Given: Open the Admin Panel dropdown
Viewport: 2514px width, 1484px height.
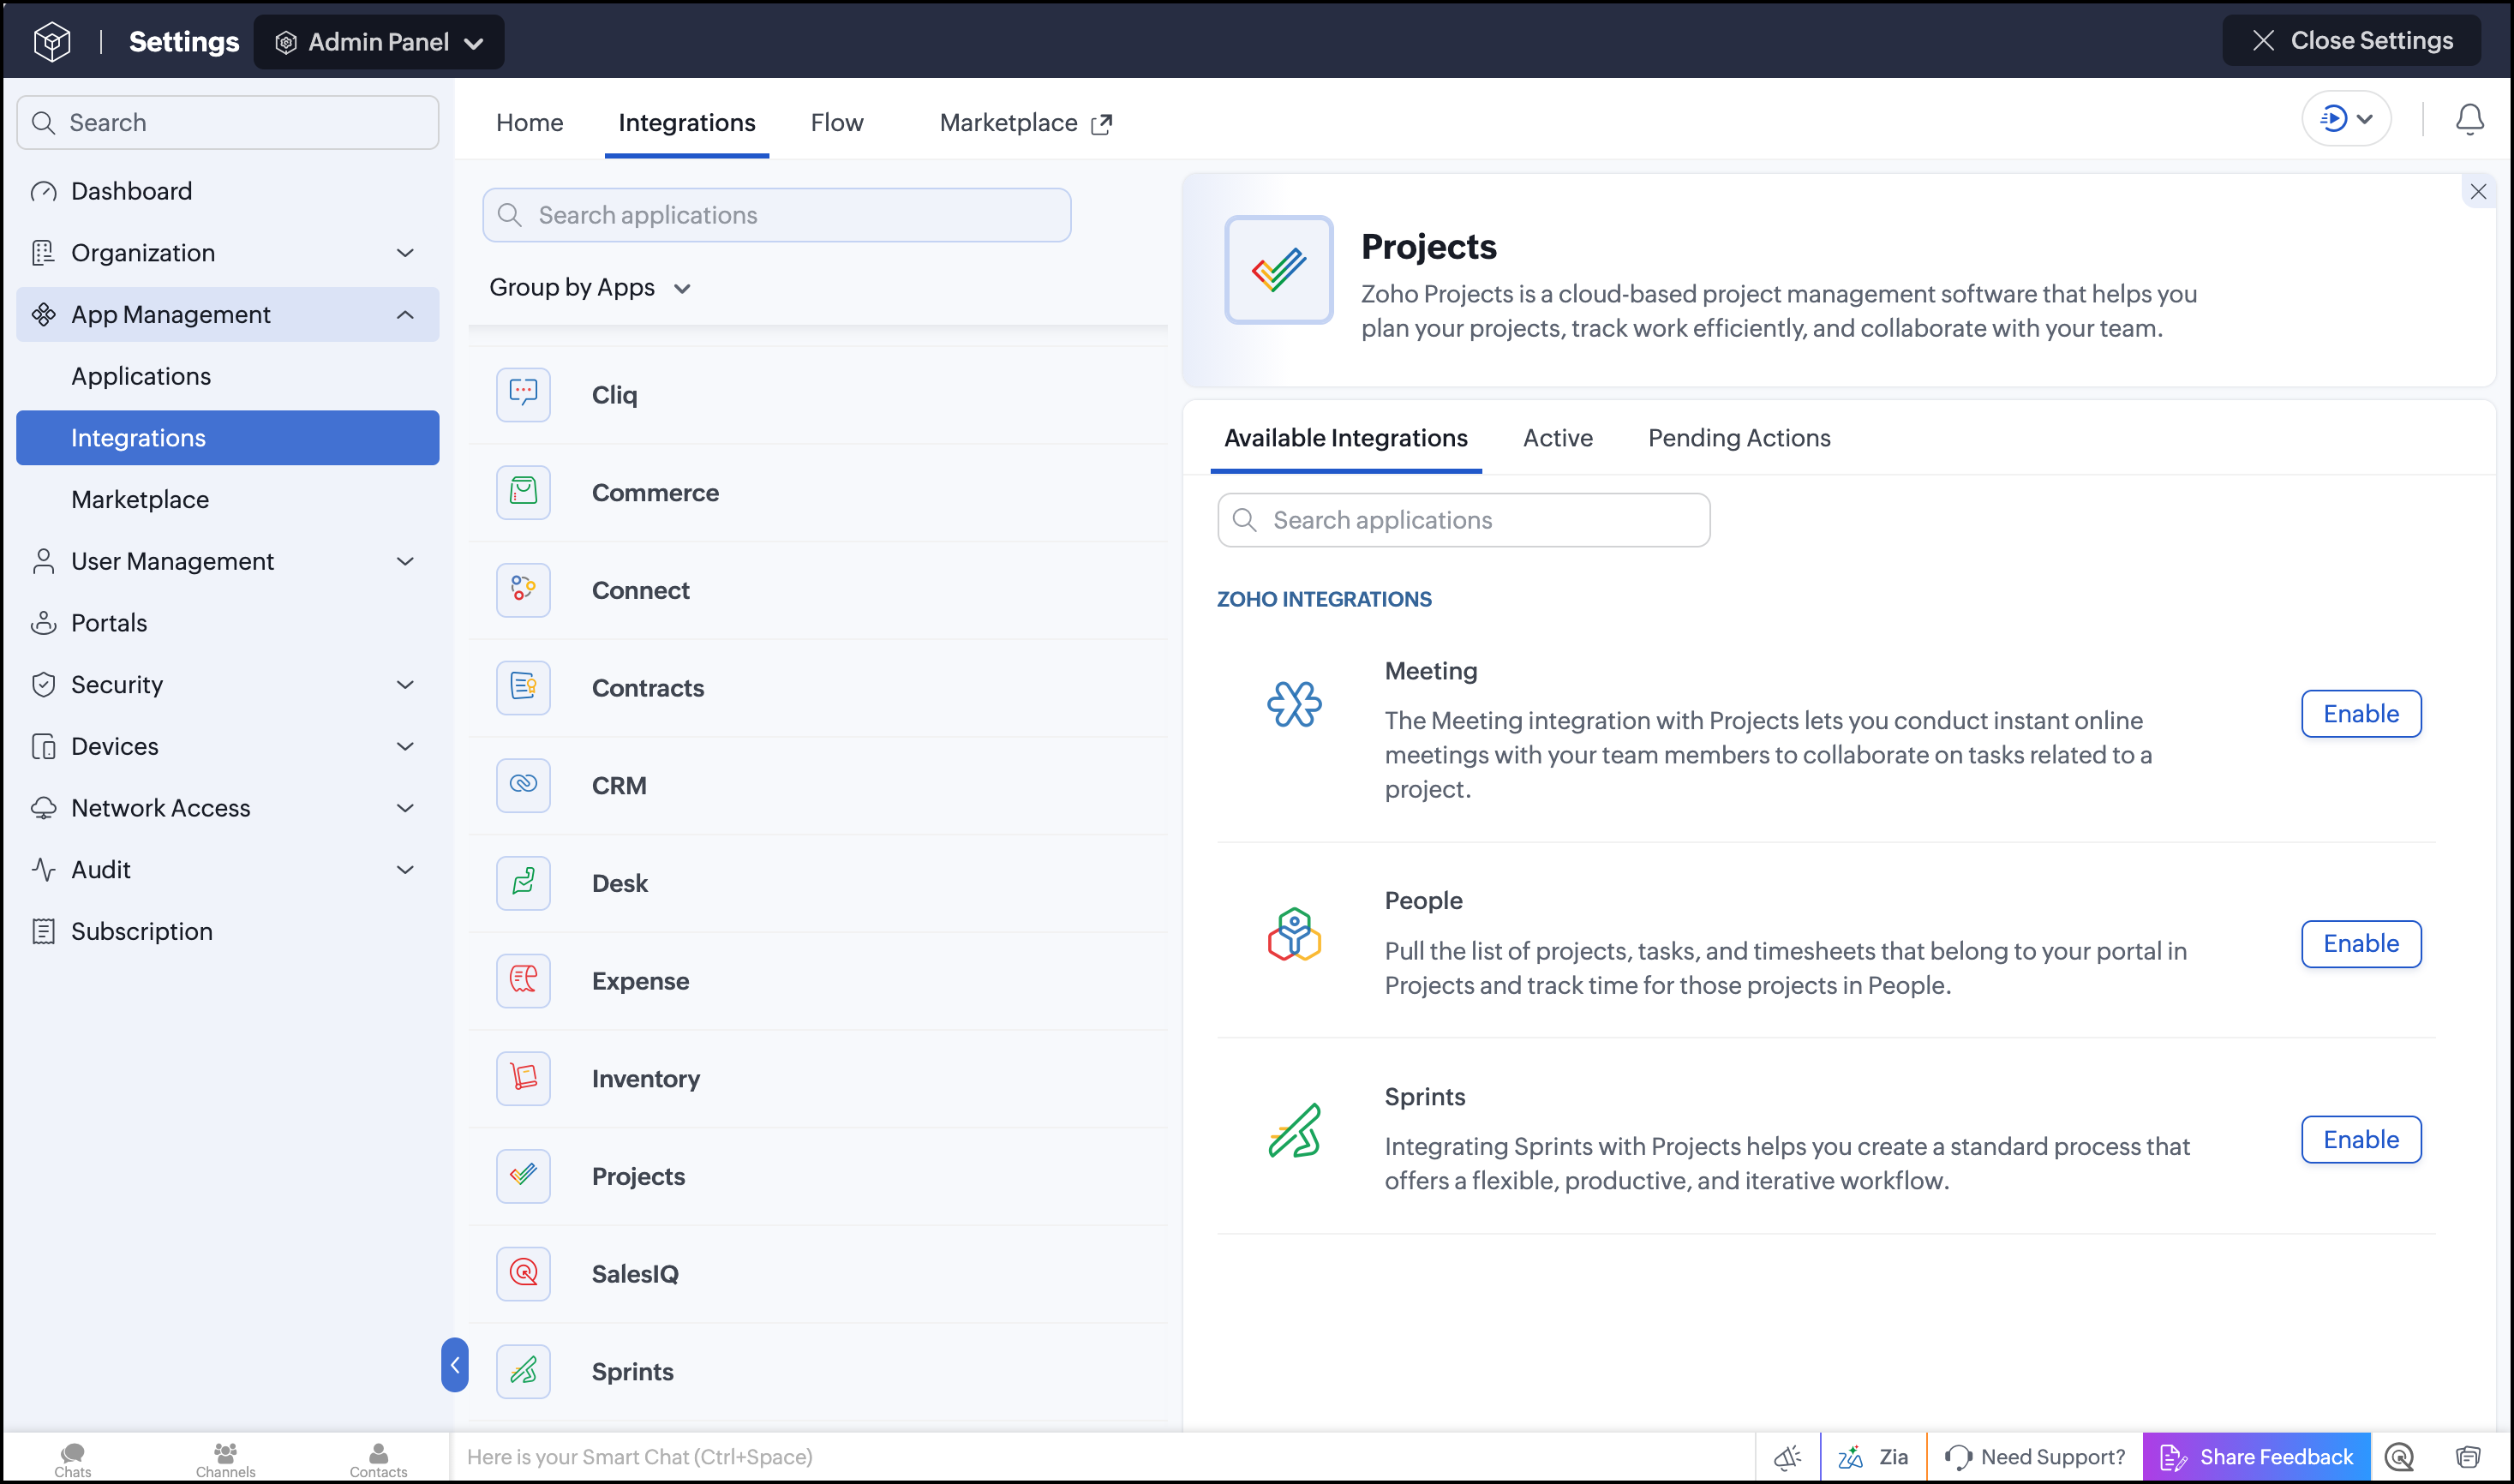Looking at the screenshot, I should (378, 42).
